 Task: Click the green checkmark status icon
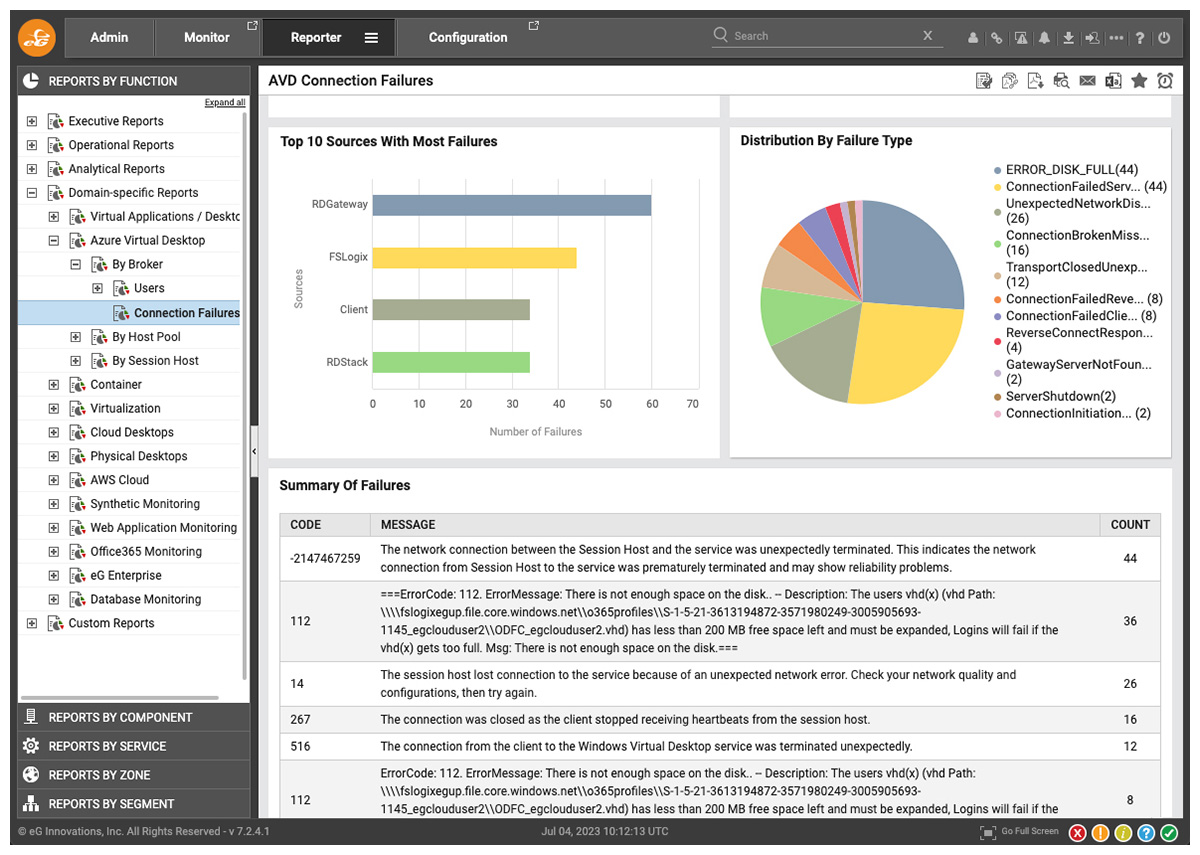[x=1169, y=833]
